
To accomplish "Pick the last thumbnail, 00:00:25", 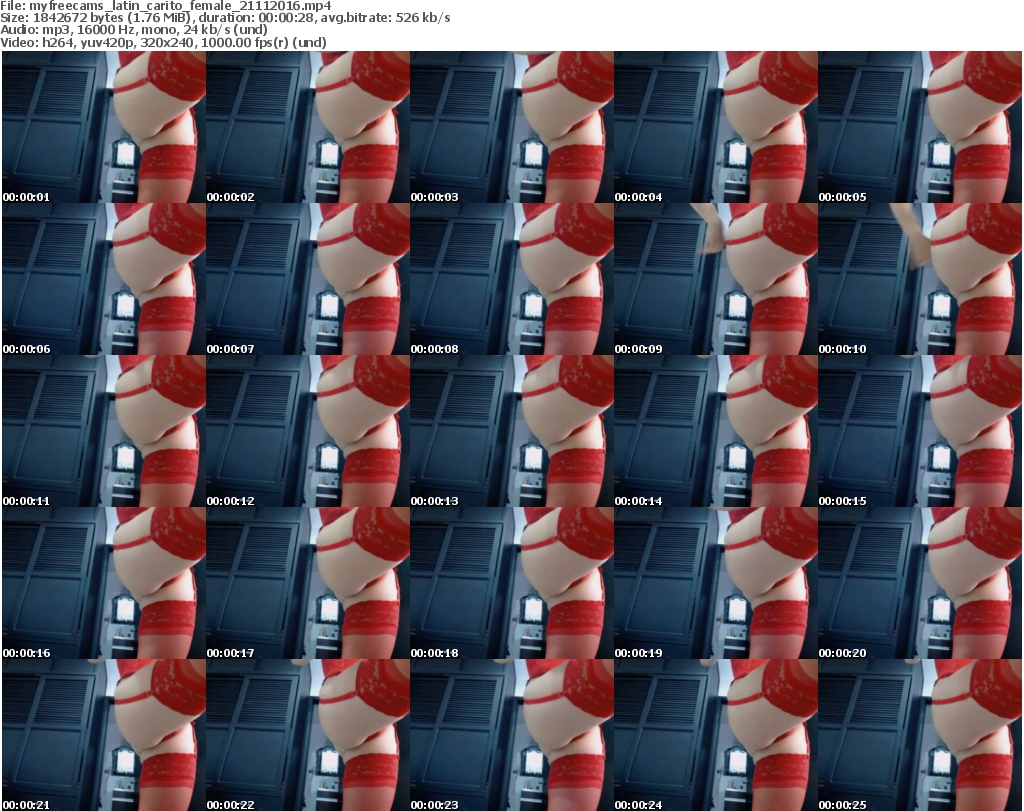I will tap(920, 735).
